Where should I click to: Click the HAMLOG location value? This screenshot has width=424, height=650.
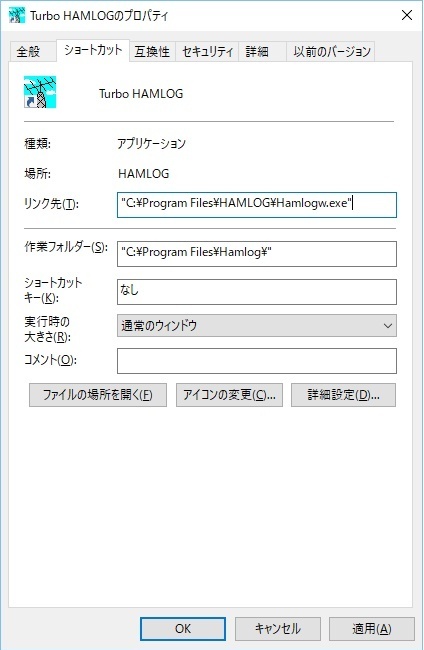[143, 173]
